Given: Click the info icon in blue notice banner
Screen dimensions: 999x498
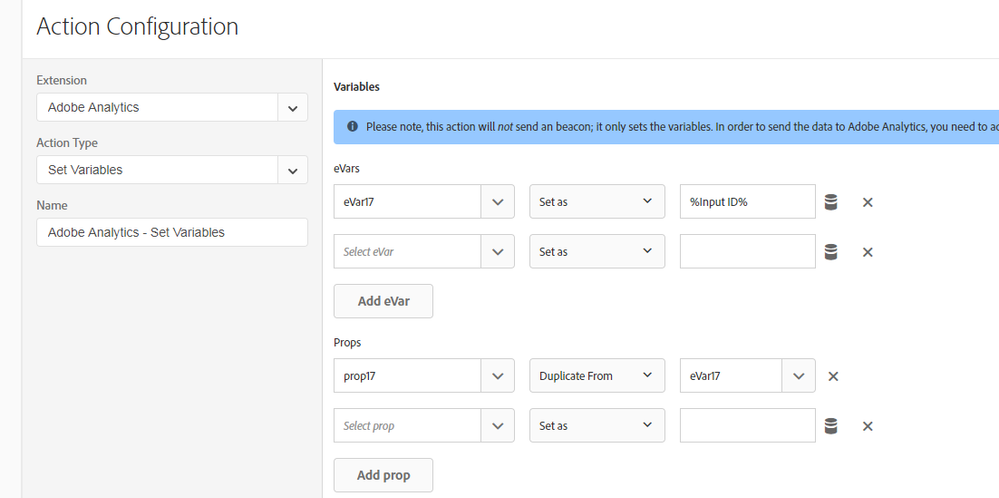Looking at the screenshot, I should [352, 127].
